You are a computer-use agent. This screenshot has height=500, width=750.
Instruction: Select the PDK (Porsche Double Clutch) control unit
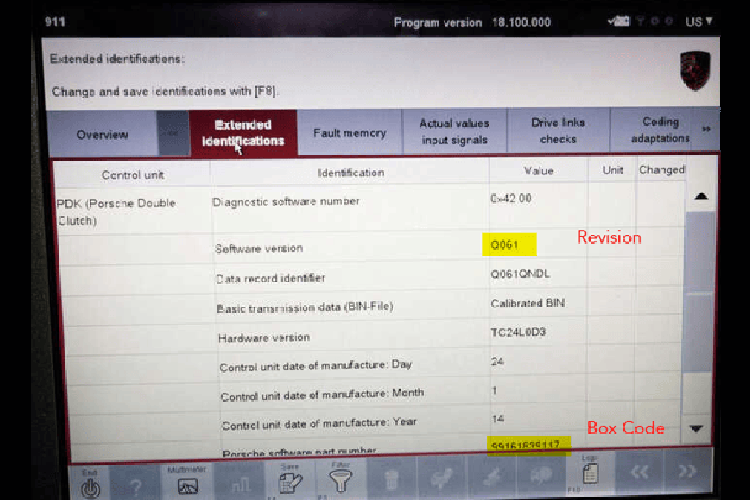coord(116,211)
